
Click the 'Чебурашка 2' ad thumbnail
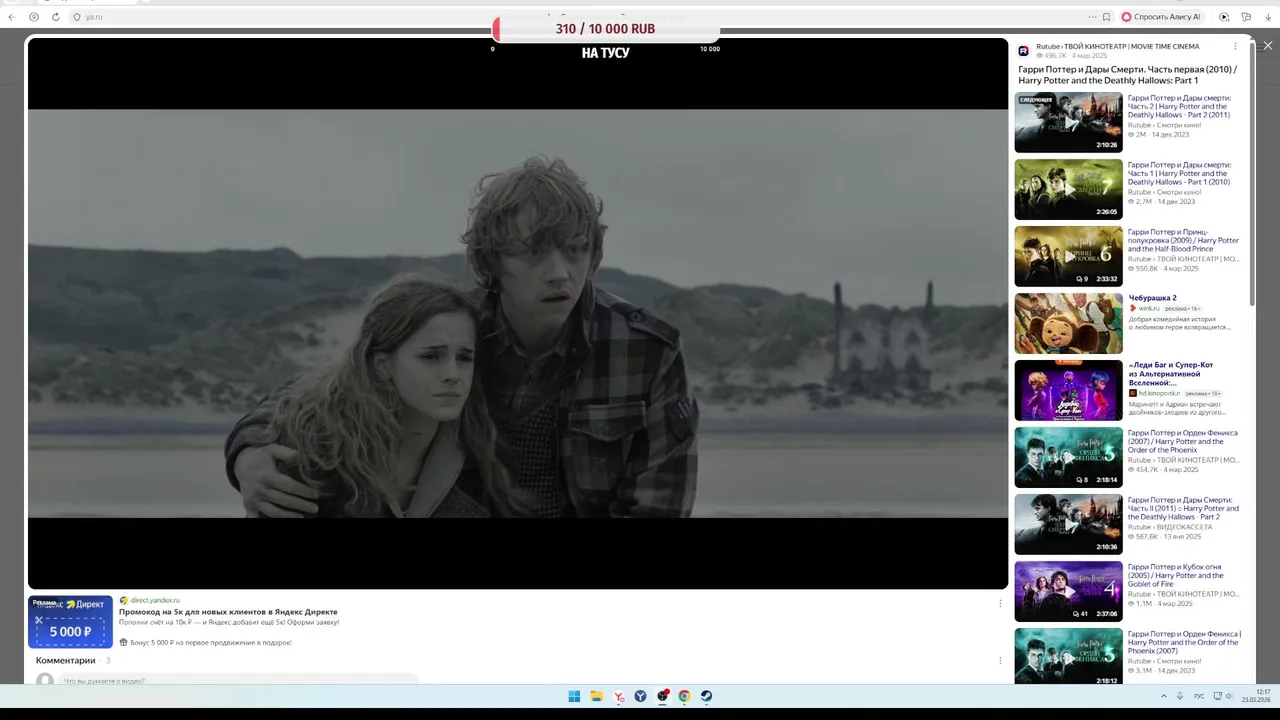coord(1068,323)
